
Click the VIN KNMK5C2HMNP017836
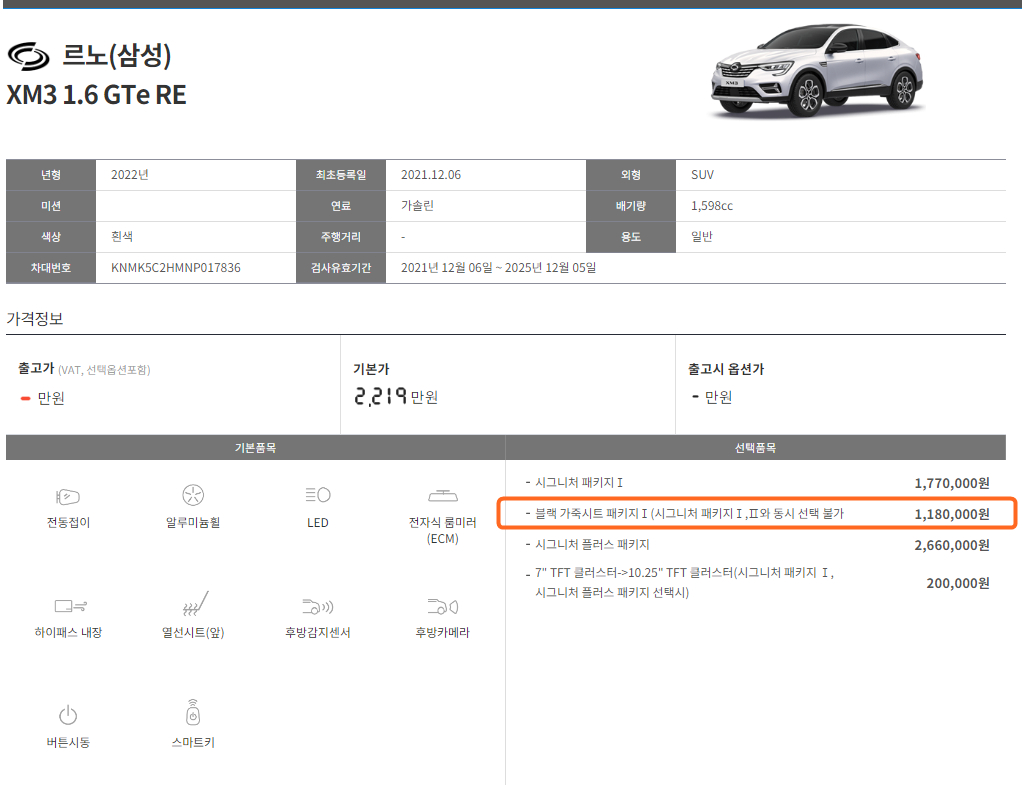[175, 268]
